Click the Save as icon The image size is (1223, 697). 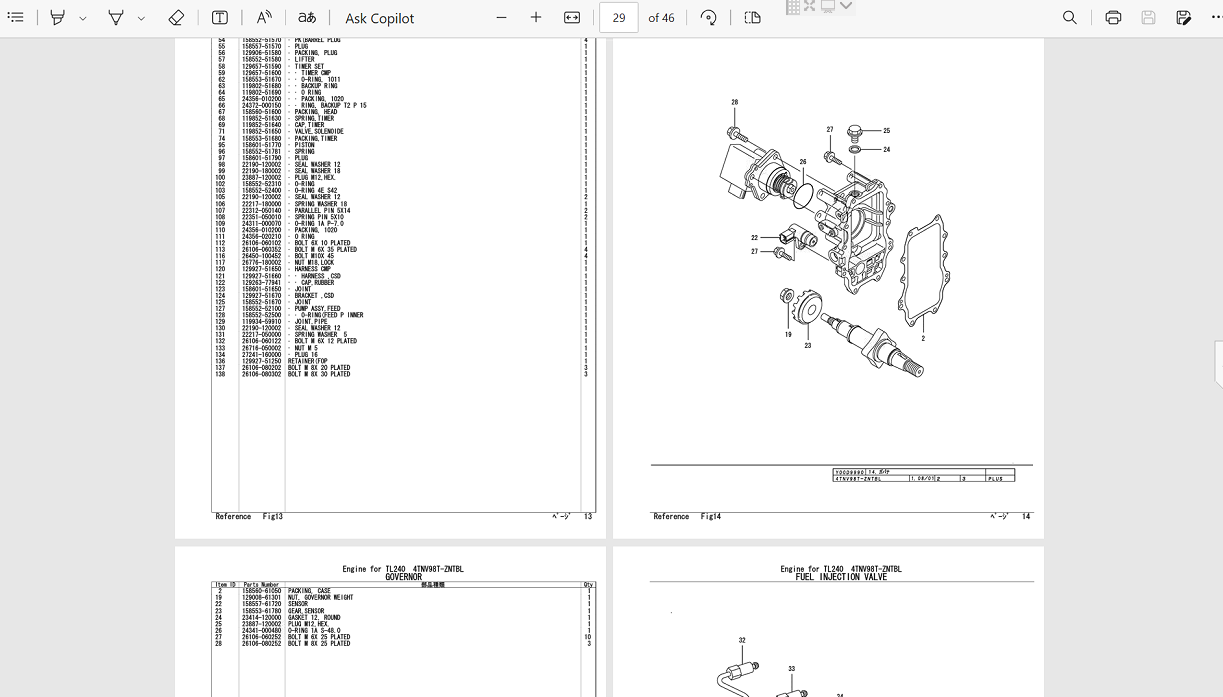point(1184,17)
